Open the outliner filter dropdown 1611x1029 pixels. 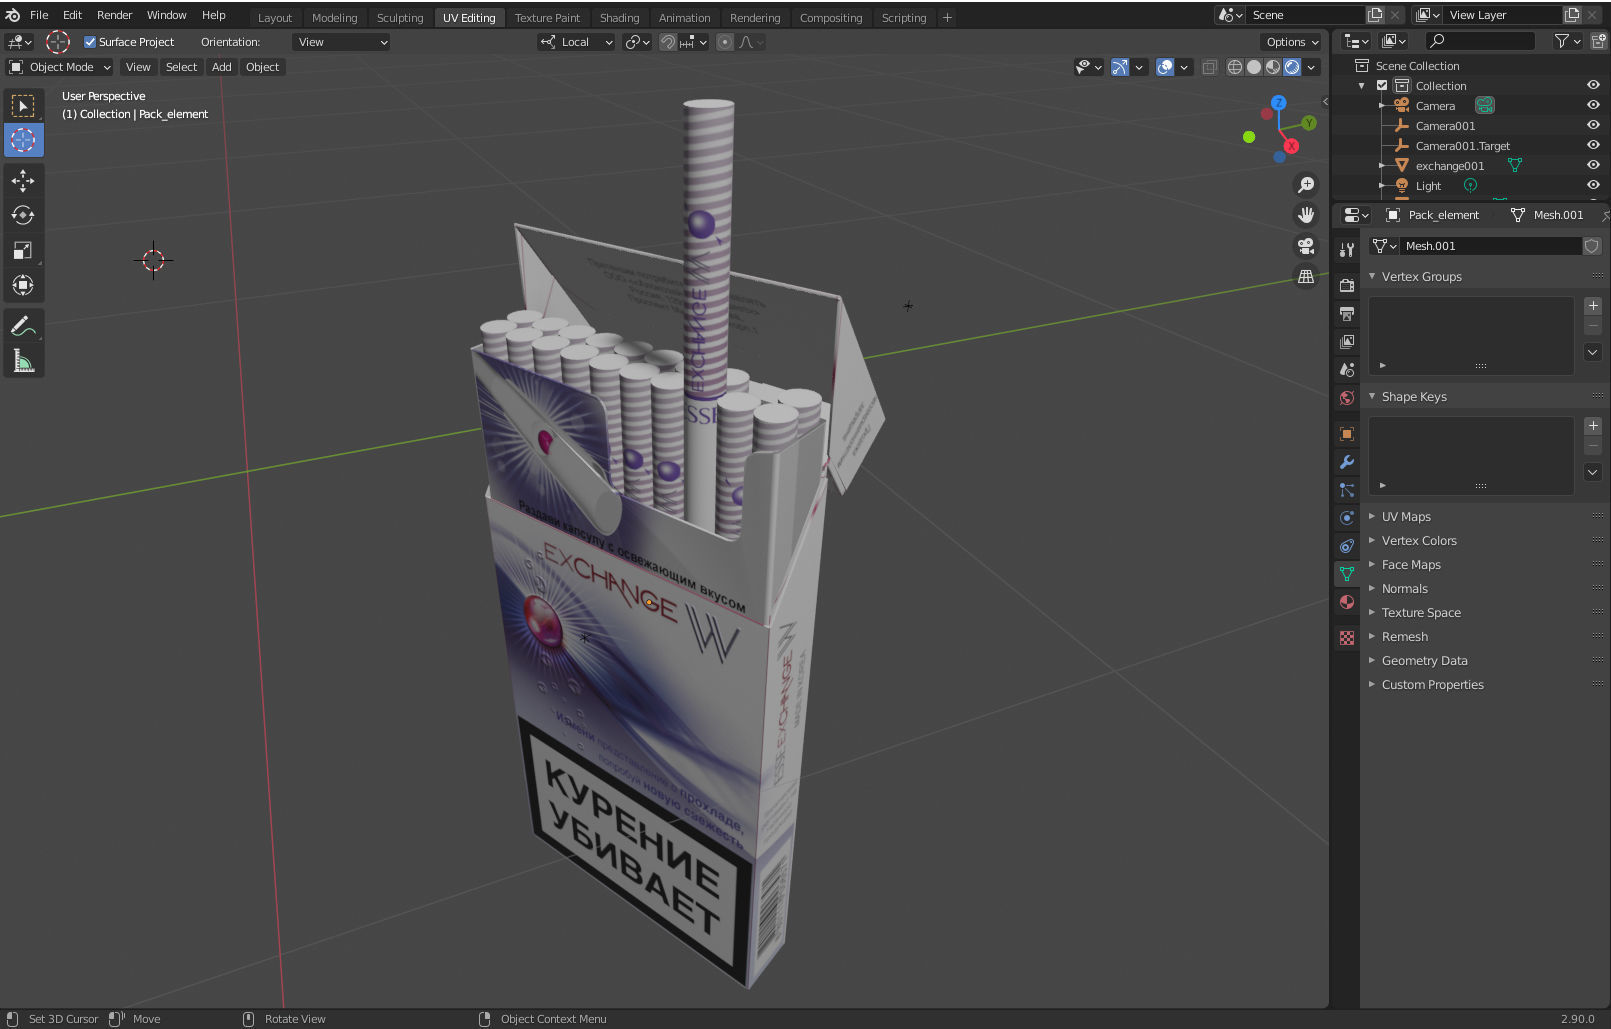1567,41
